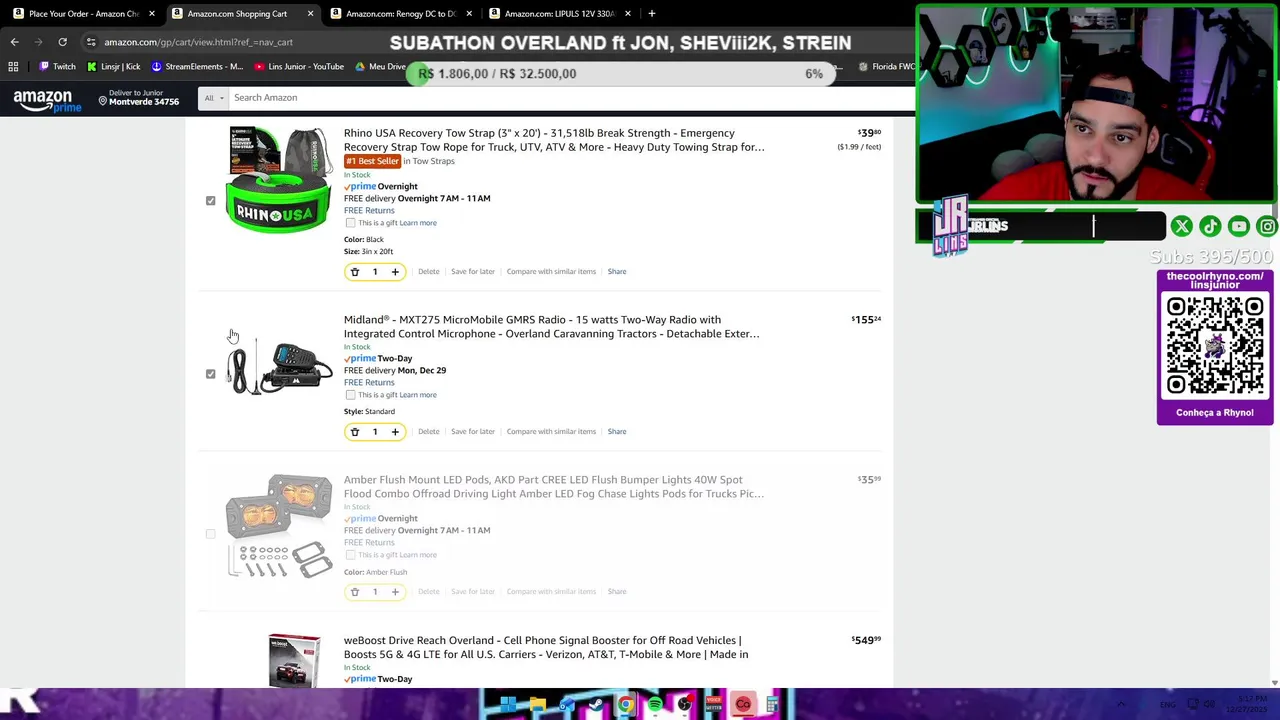This screenshot has width=1280, height=720.
Task: Open Lins Junior - YouTube bookmark
Action: pyautogui.click(x=299, y=67)
